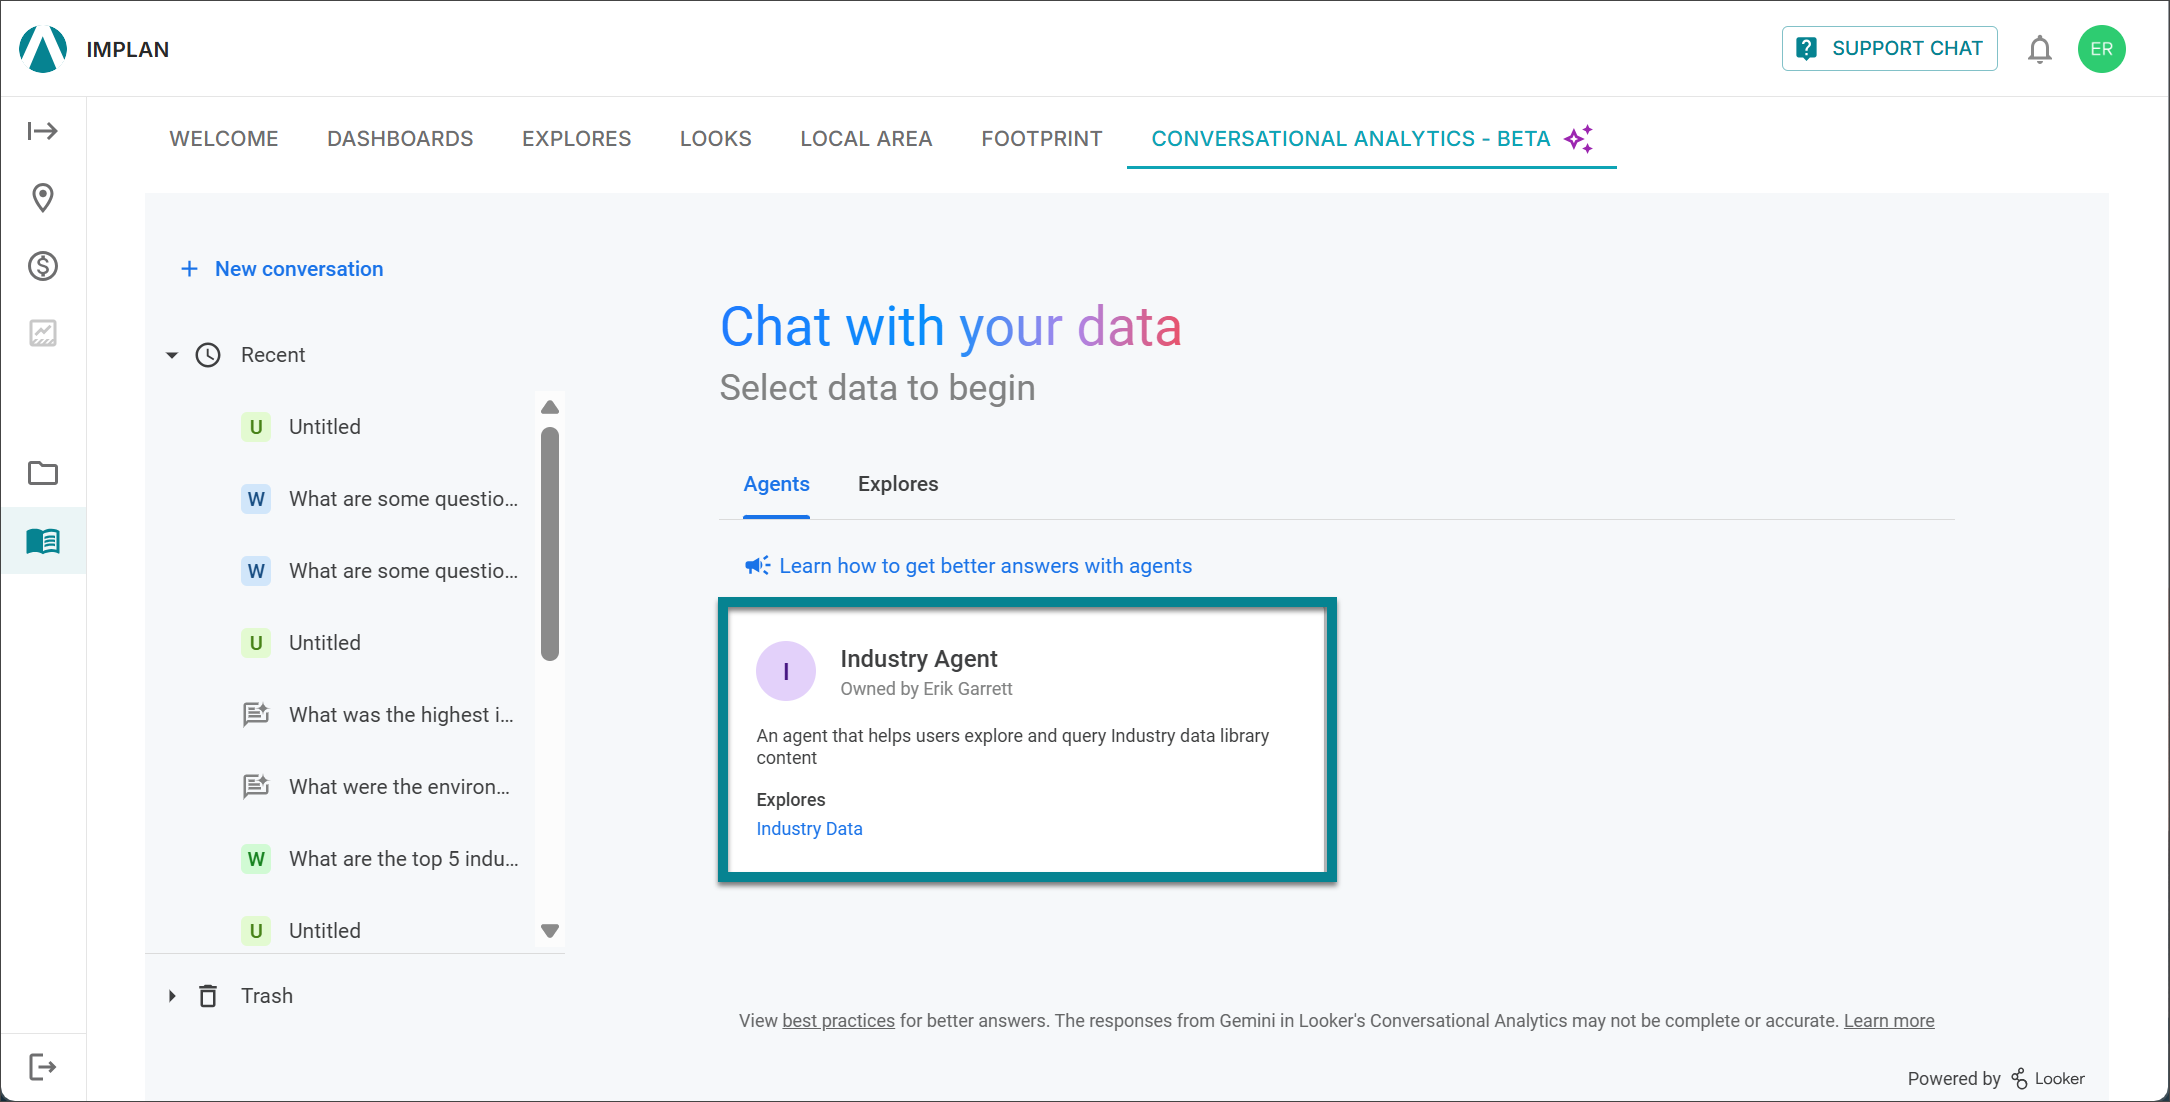Click the IMPLAN logo icon
This screenshot has width=2170, height=1102.
[43, 49]
